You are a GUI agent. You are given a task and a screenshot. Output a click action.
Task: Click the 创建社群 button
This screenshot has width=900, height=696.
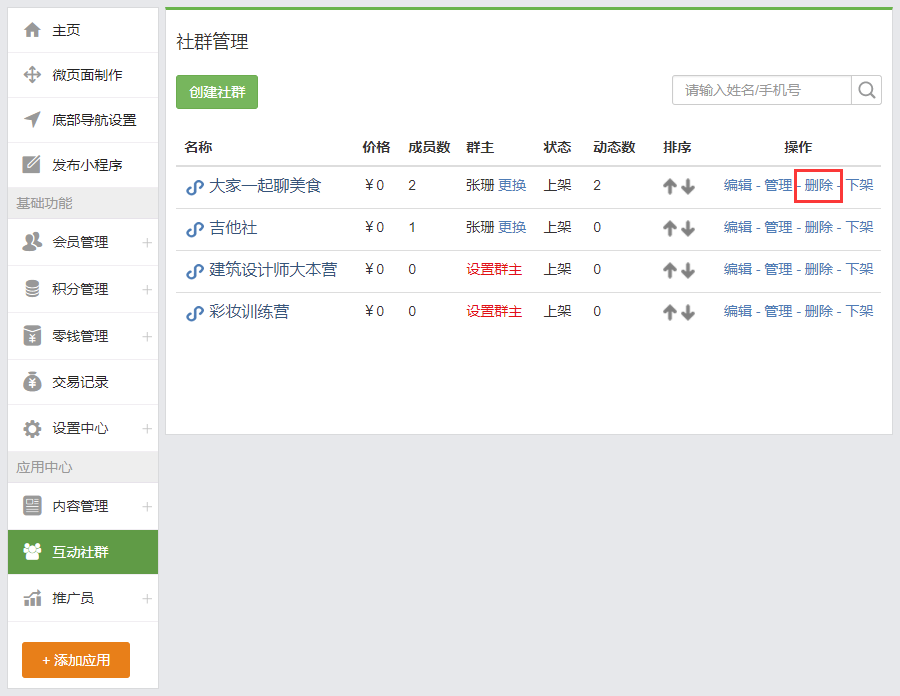[x=217, y=92]
